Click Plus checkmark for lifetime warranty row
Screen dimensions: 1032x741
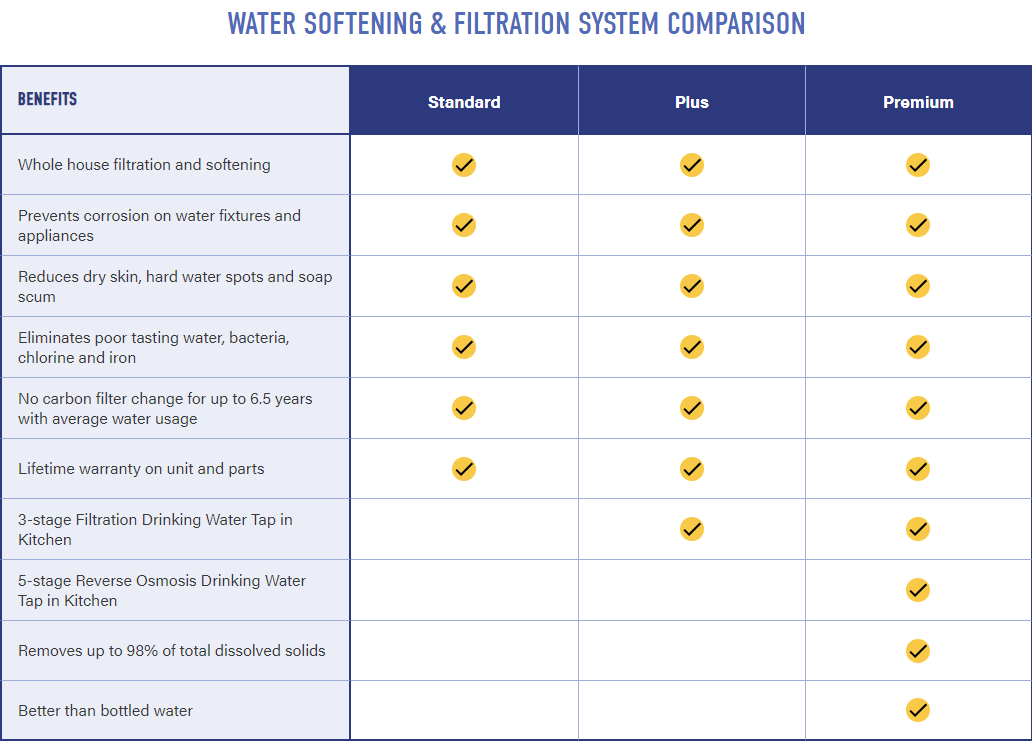pyautogui.click(x=692, y=469)
